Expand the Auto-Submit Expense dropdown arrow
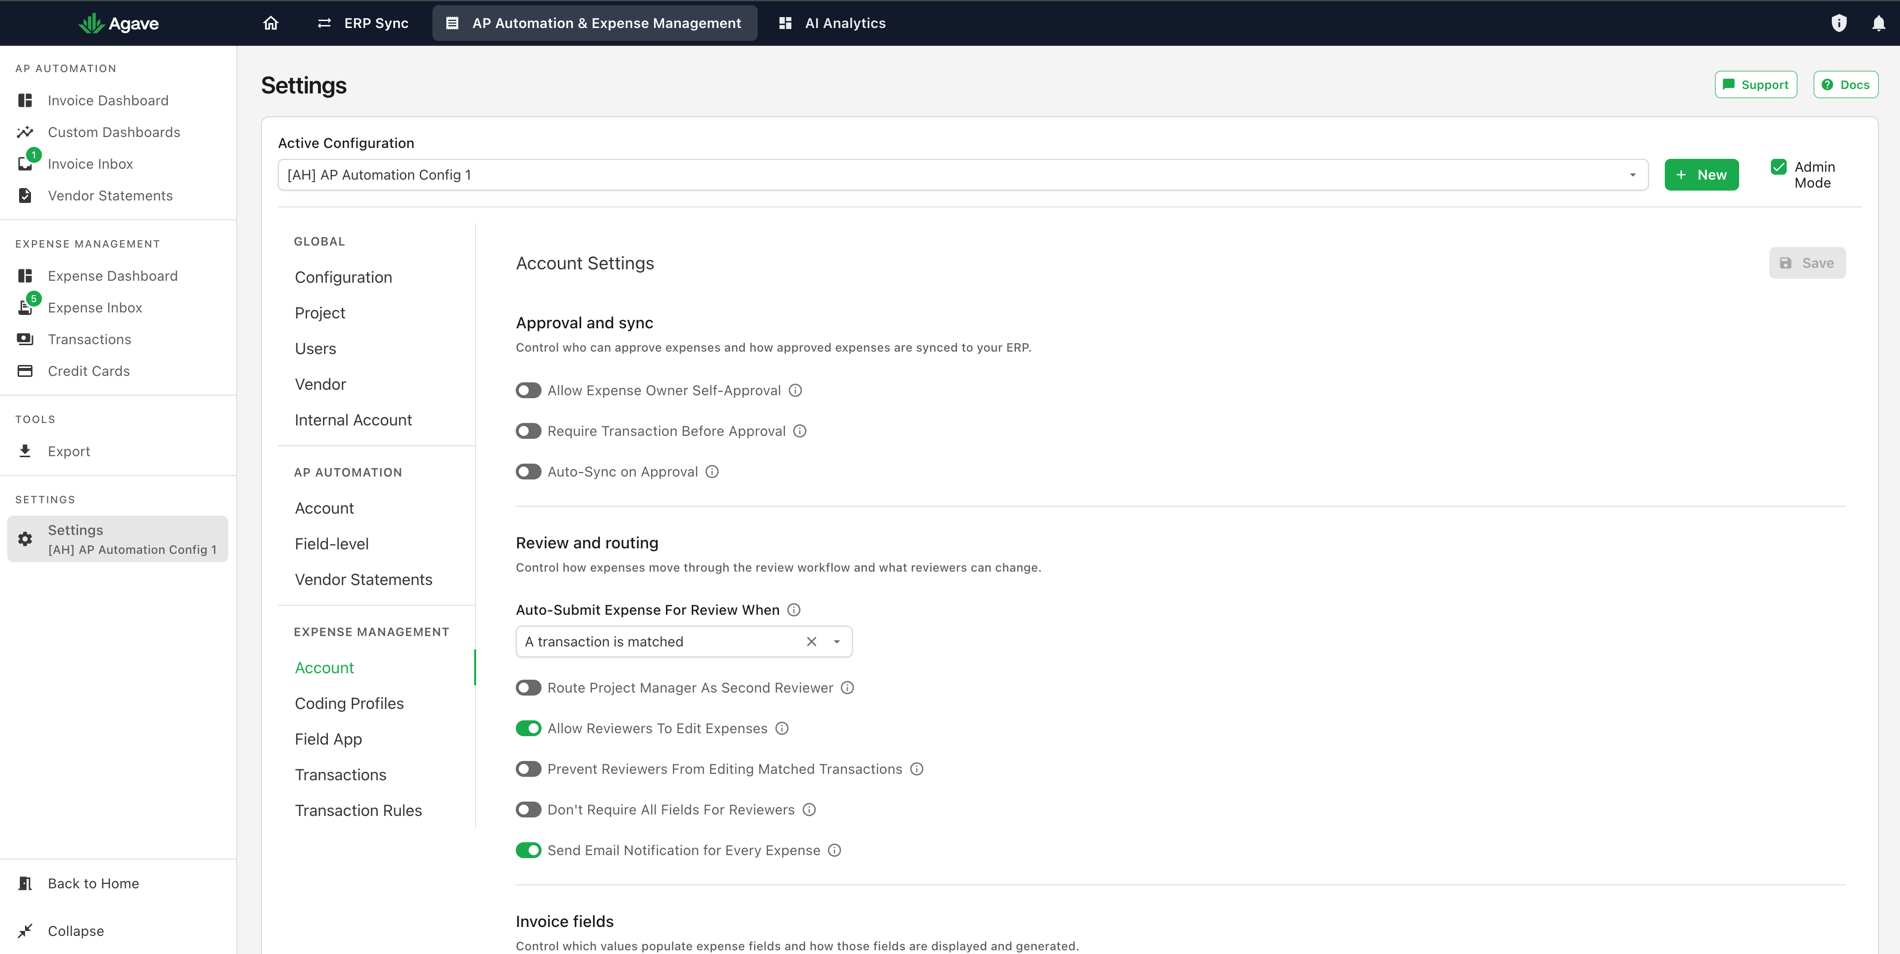Image resolution: width=1900 pixels, height=954 pixels. (837, 642)
